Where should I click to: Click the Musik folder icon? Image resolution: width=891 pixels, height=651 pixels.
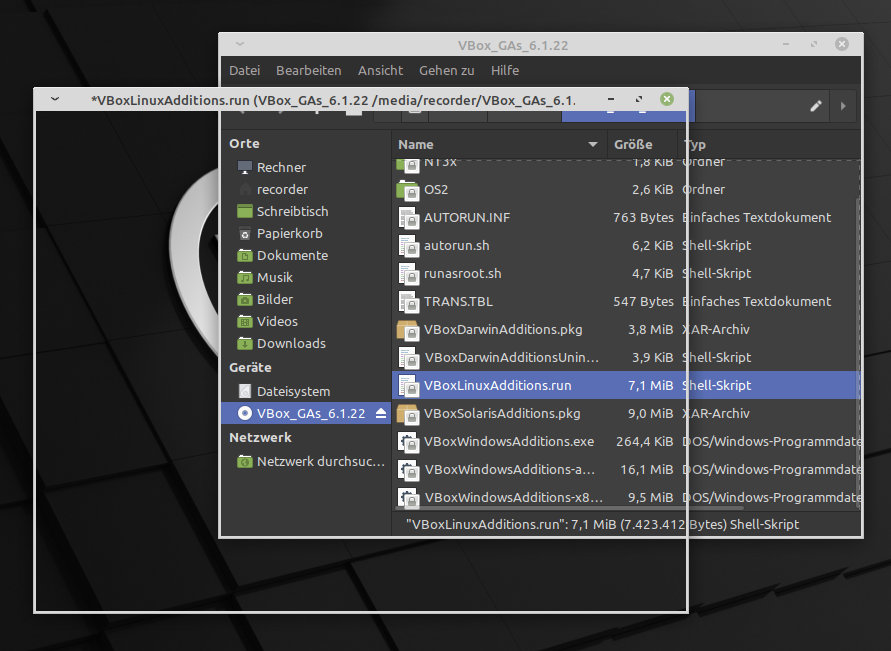tap(244, 277)
